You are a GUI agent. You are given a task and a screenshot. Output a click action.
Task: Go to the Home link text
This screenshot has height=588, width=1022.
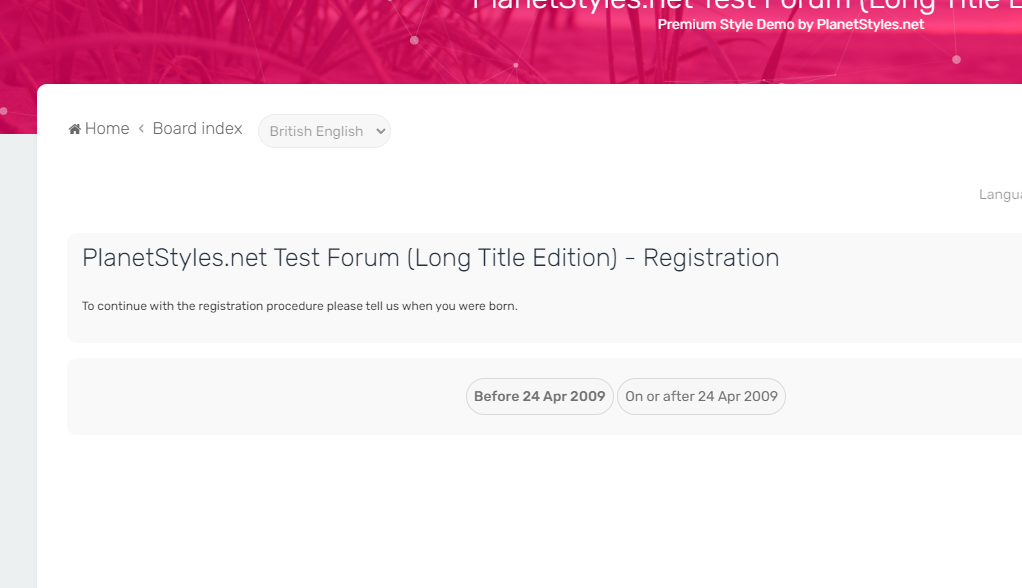107,129
